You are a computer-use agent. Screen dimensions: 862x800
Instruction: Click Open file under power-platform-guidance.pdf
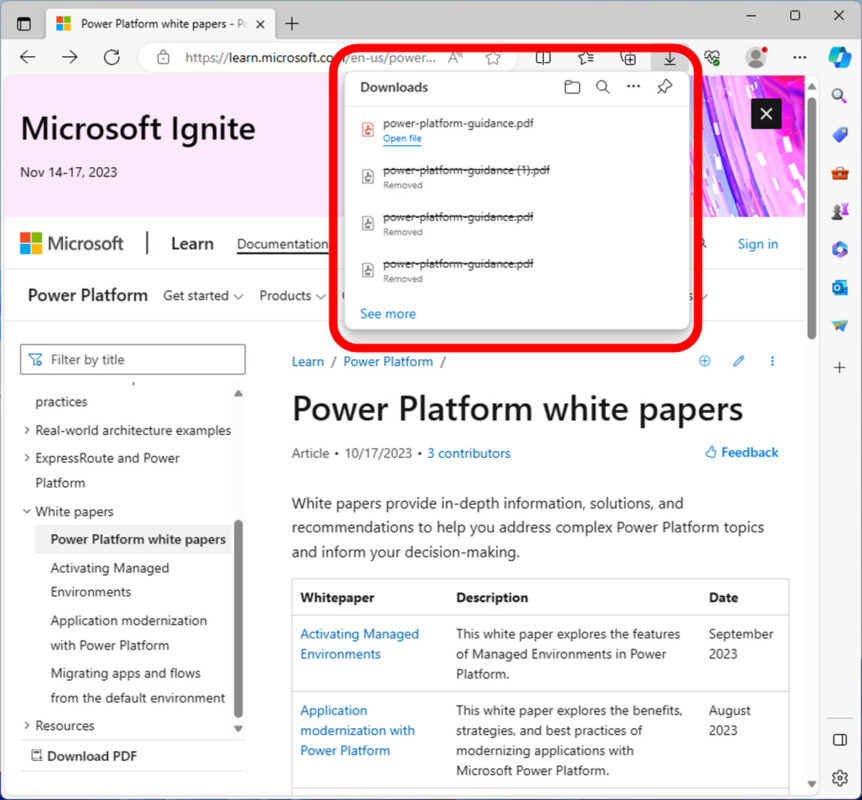(x=401, y=138)
